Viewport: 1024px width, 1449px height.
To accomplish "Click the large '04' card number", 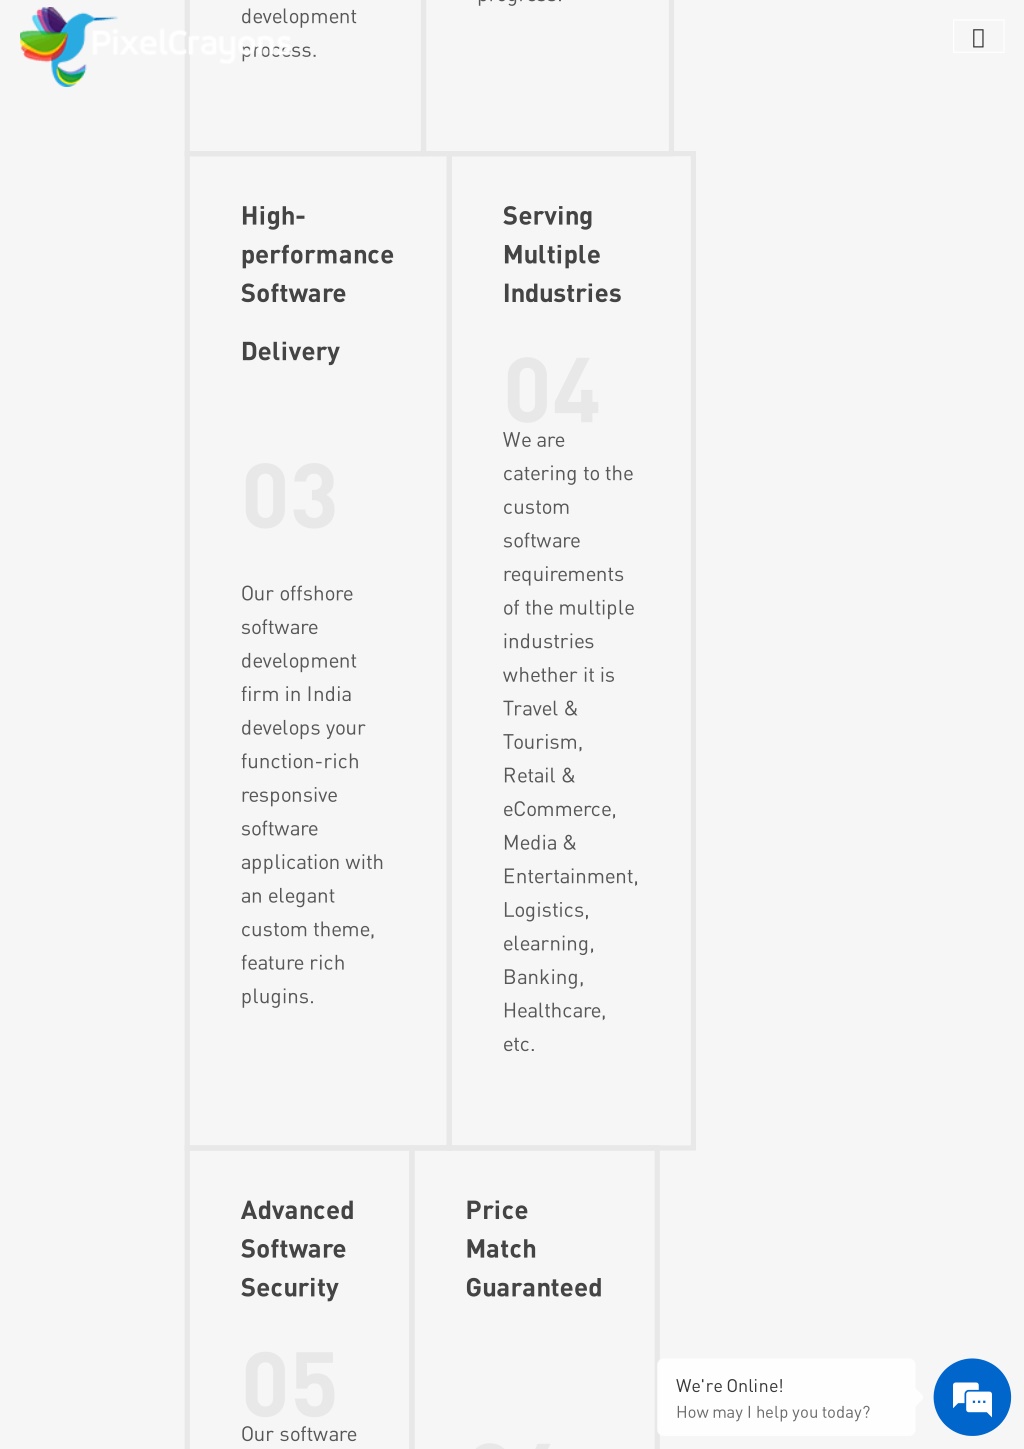I will (x=552, y=391).
